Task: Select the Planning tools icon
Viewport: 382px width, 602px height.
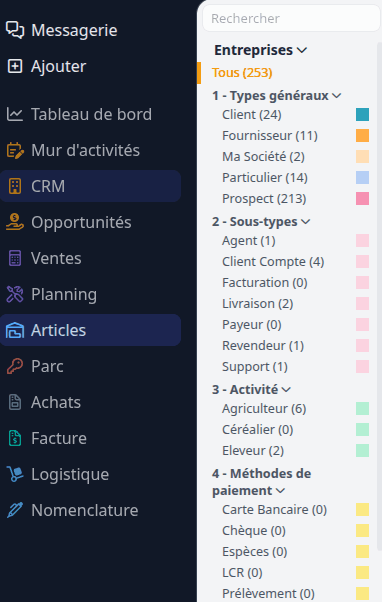Action: tap(15, 294)
